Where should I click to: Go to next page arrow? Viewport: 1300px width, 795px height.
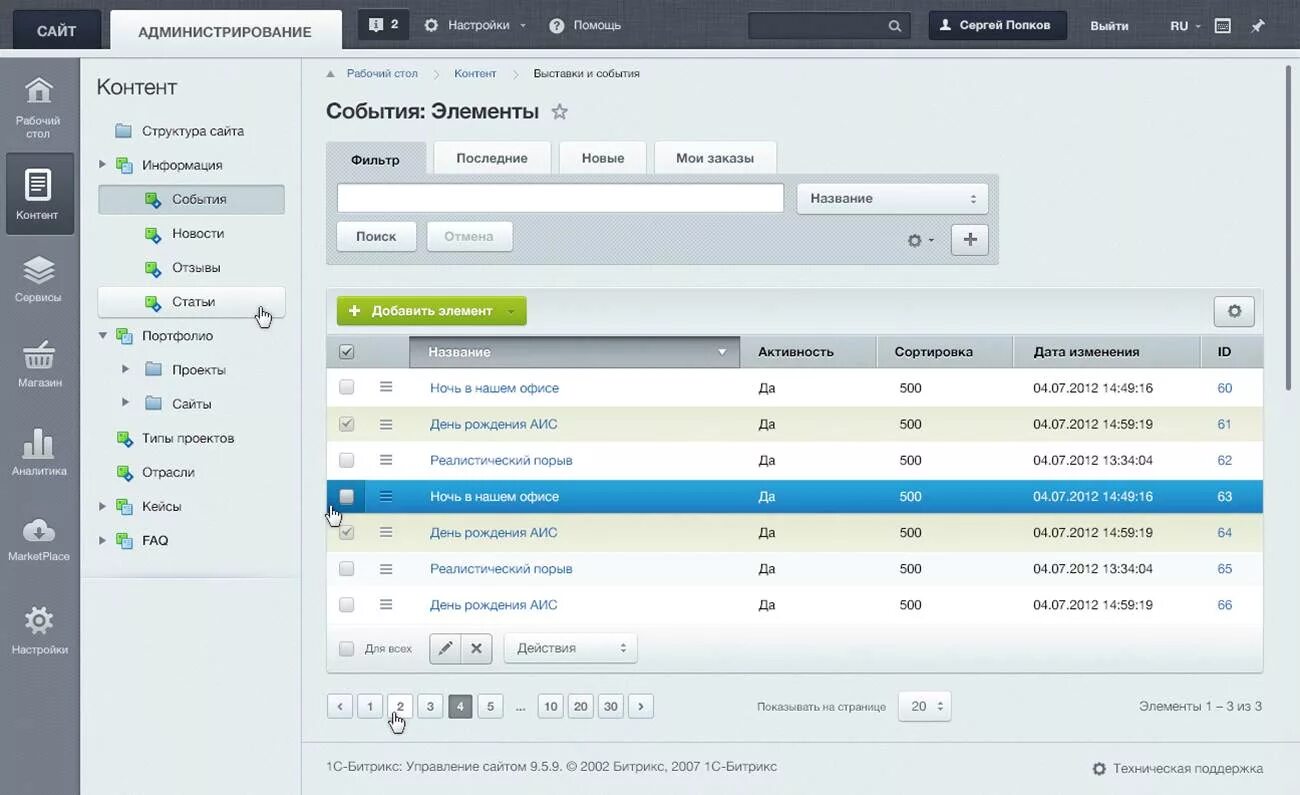(x=641, y=706)
